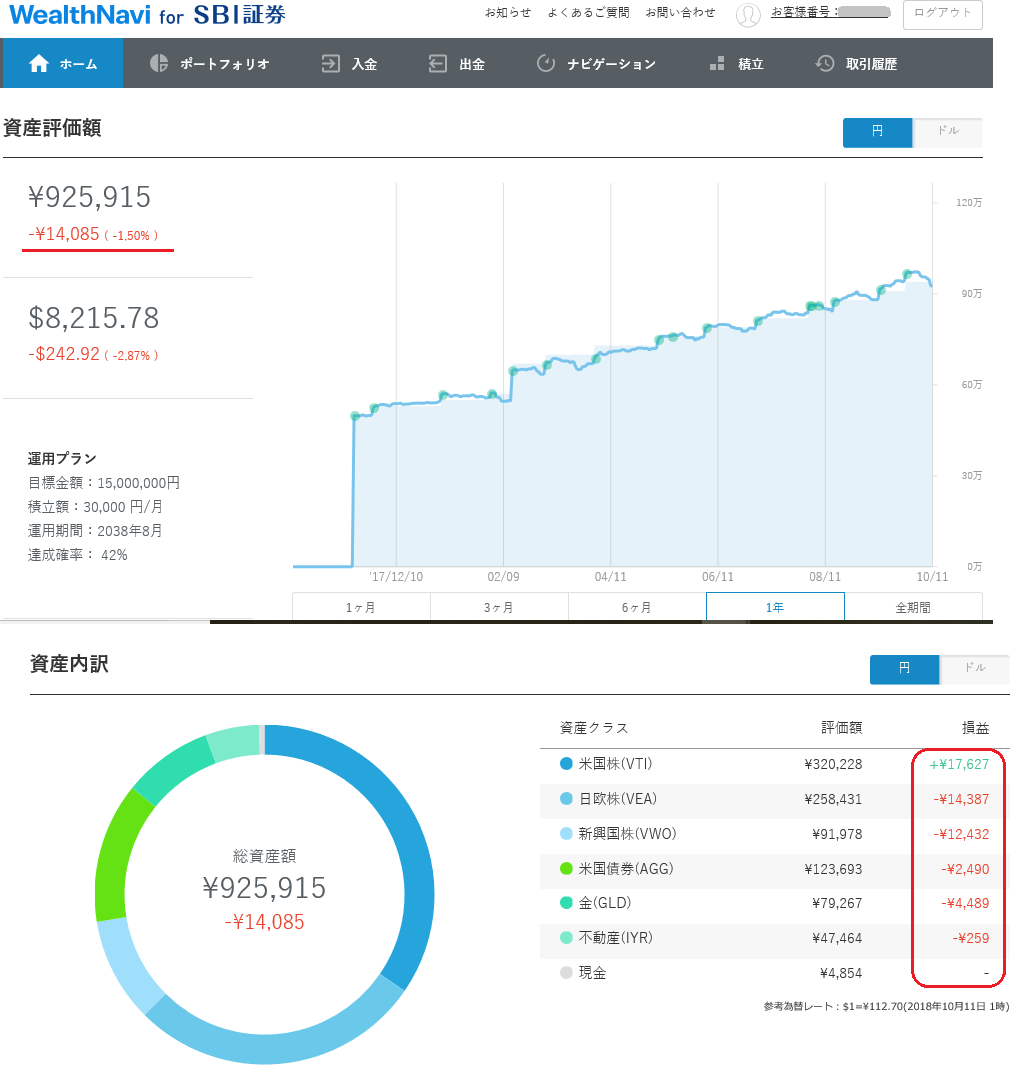Select 円 in the 資産内訳 currency toggle
The image size is (1023, 1077).
904,669
